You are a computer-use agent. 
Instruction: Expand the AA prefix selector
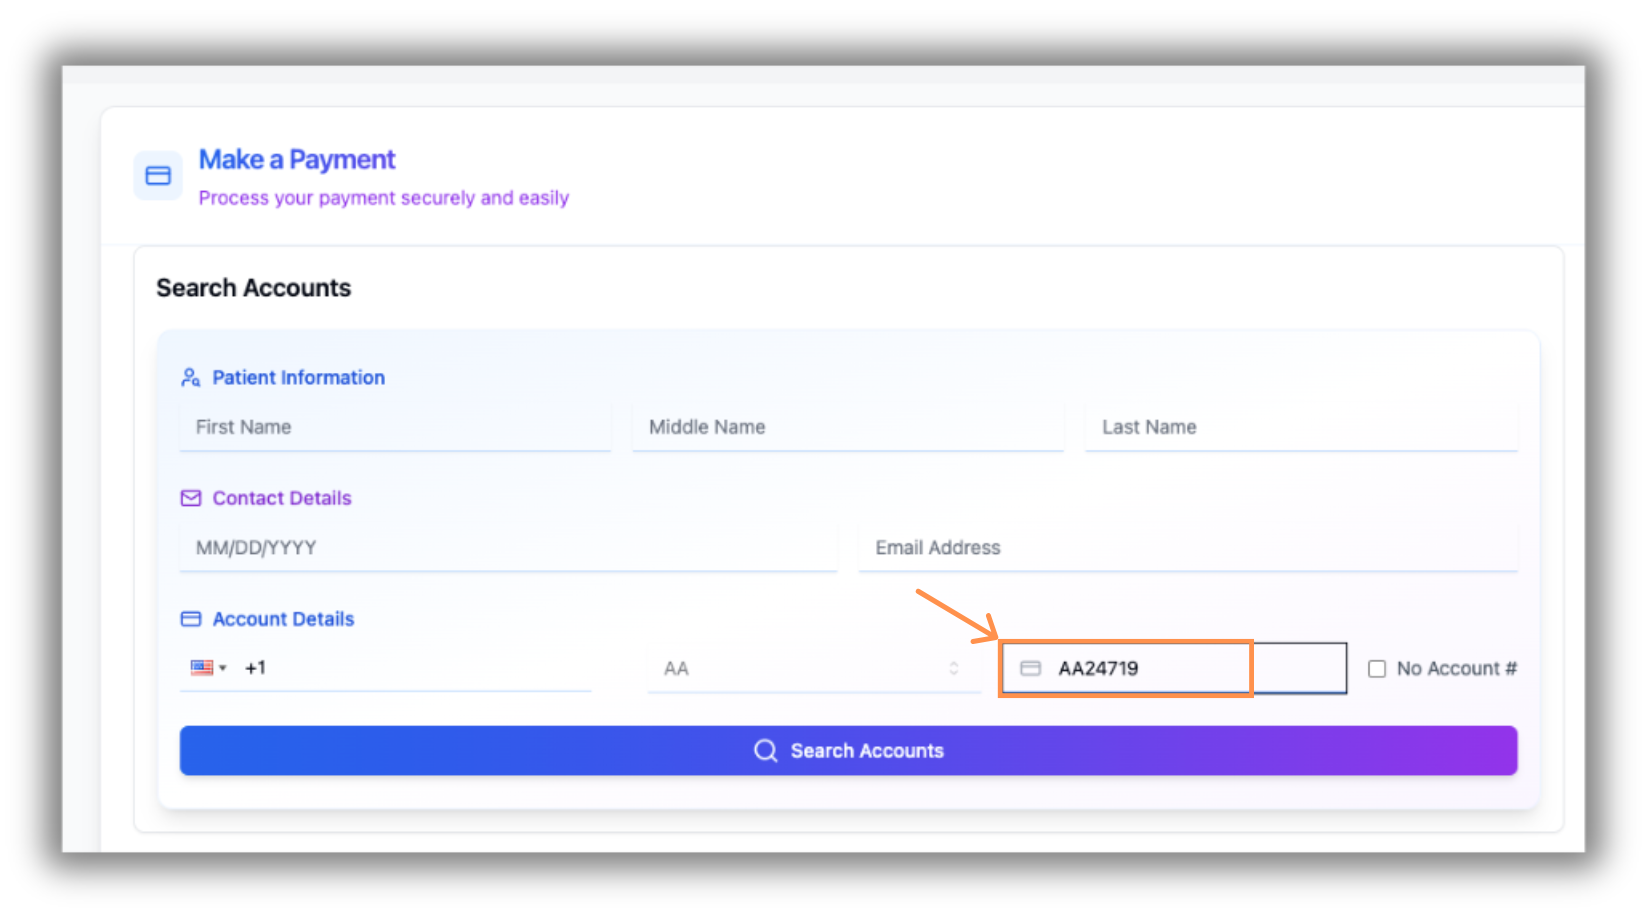coord(953,668)
